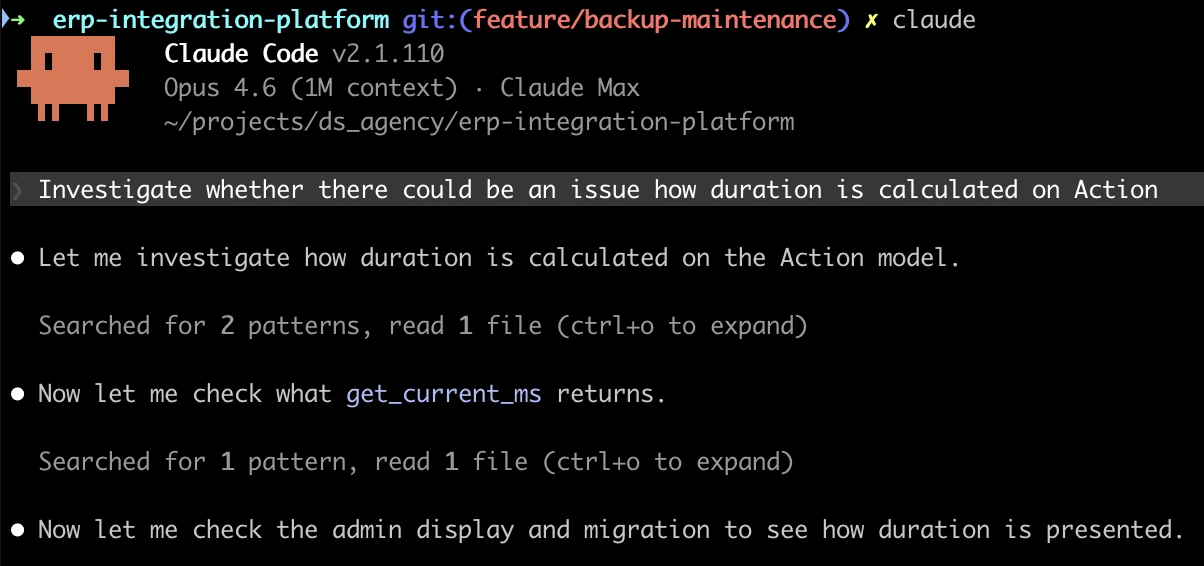This screenshot has width=1204, height=566.
Task: Click 'Opus 4.6 (1M context)' model label
Action: (x=310, y=88)
